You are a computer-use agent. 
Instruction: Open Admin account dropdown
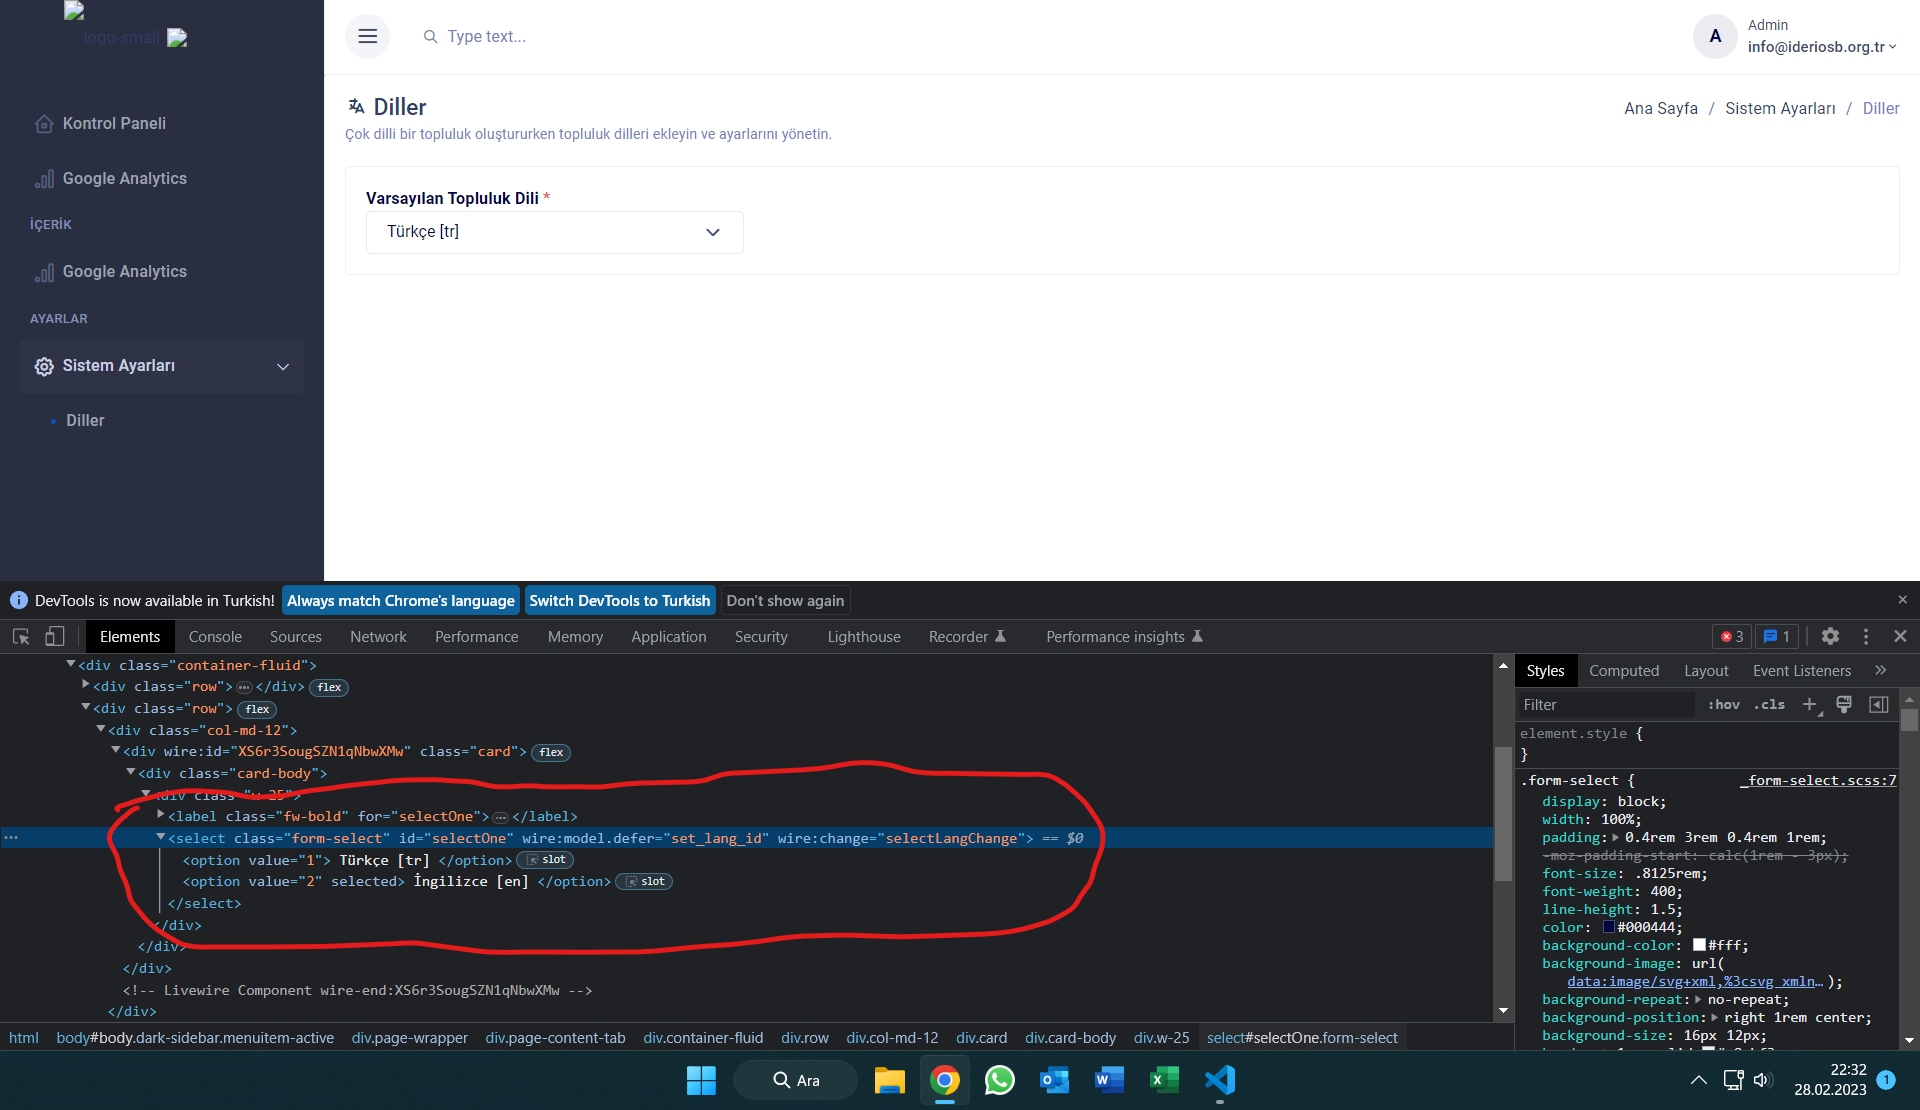click(1821, 47)
